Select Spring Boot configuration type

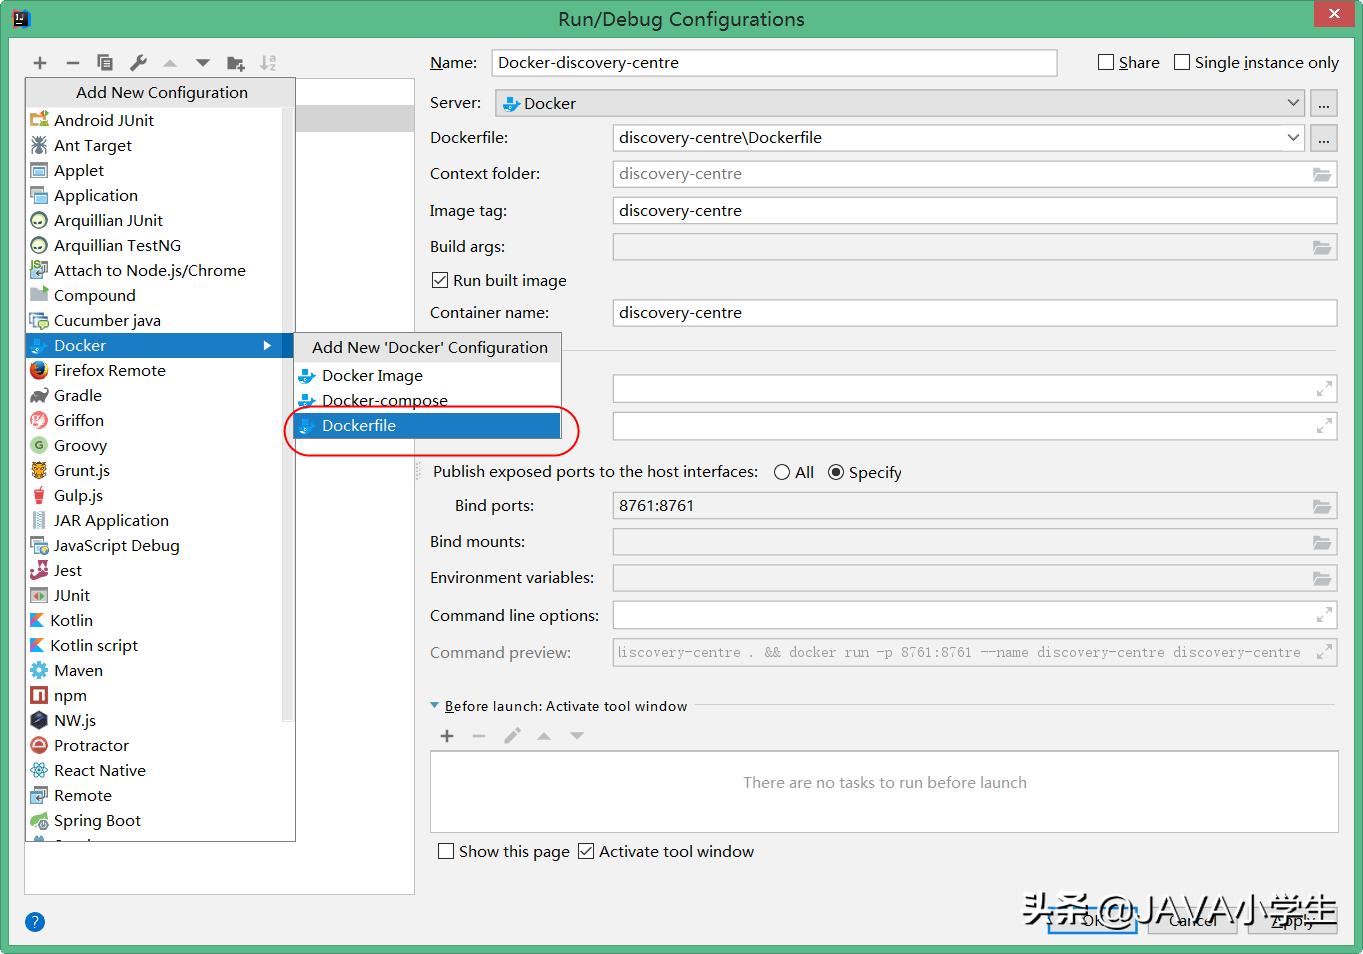(x=154, y=821)
